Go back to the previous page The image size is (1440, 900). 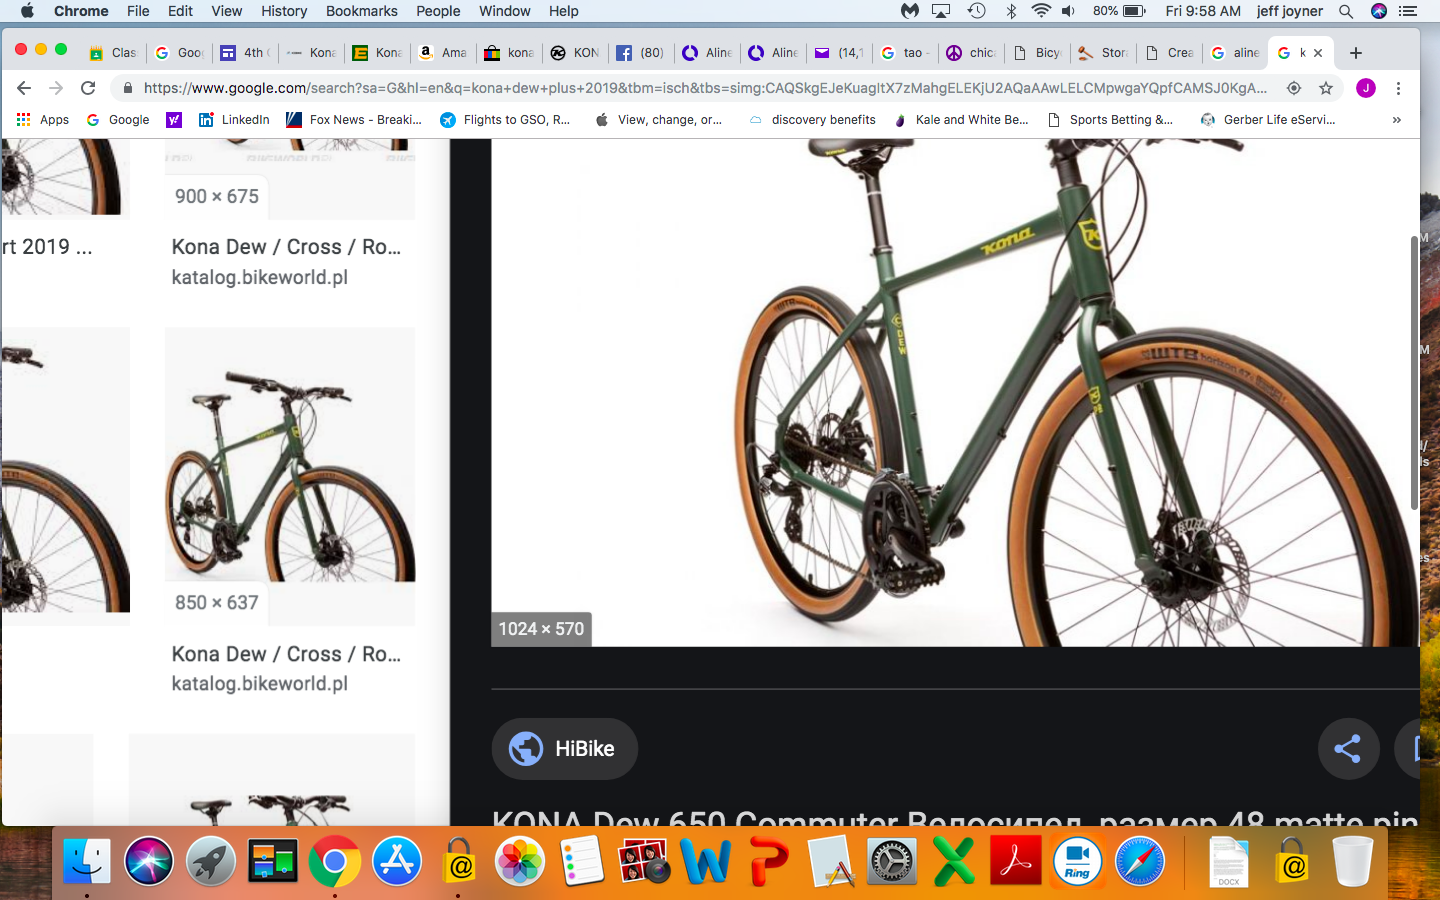(24, 88)
